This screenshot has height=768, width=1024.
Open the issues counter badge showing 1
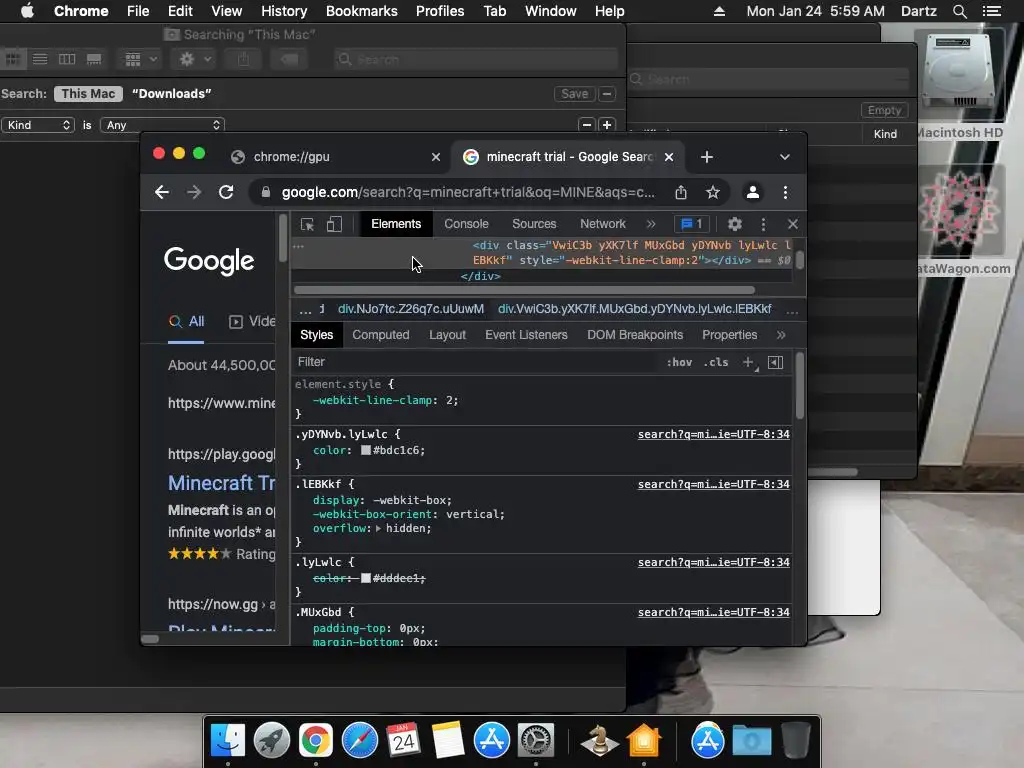click(x=692, y=224)
